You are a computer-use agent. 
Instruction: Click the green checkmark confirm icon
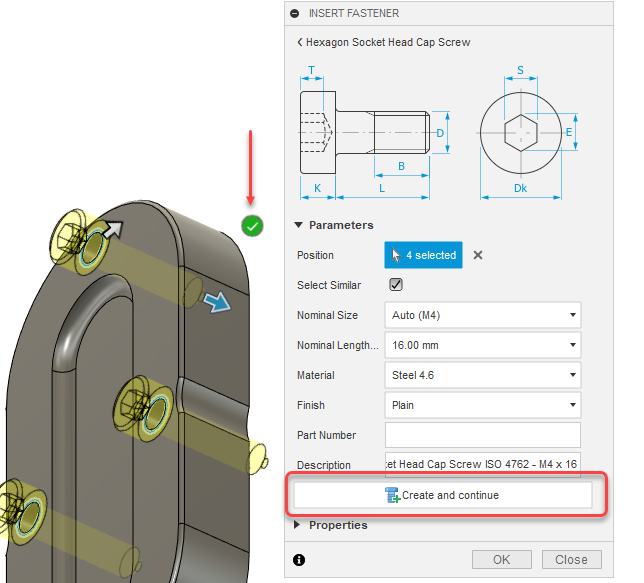[x=252, y=226]
